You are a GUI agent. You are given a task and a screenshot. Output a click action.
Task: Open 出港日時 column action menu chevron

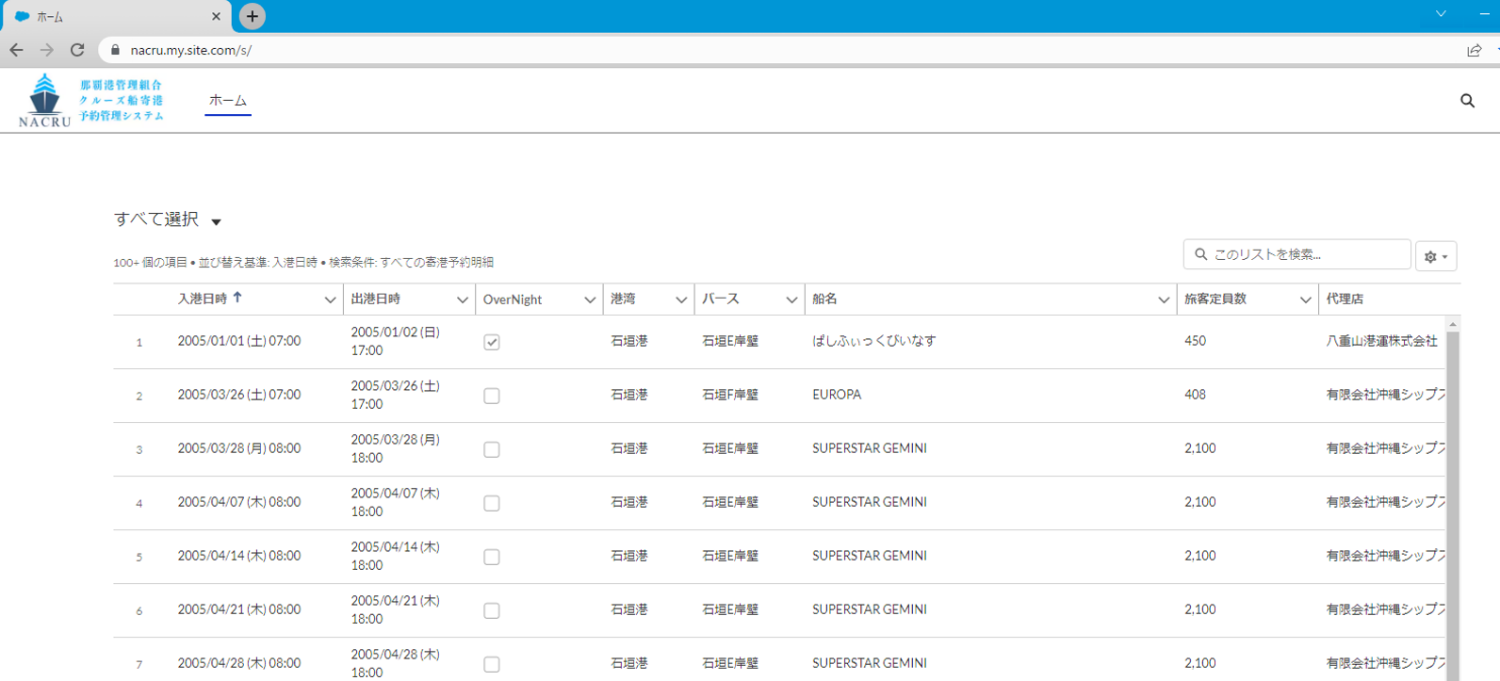462,299
